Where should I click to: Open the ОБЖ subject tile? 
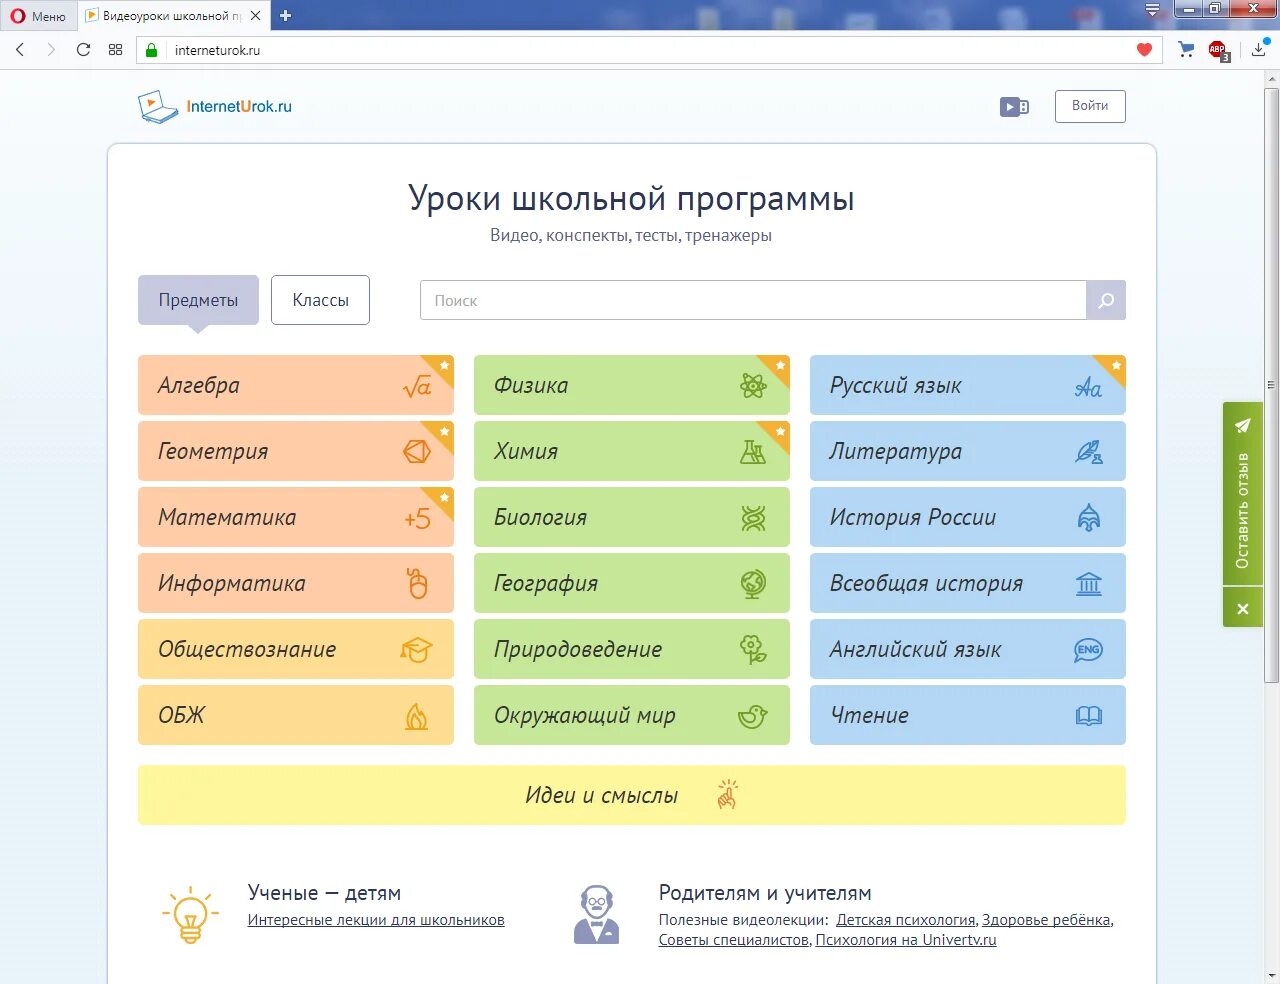[x=295, y=715]
